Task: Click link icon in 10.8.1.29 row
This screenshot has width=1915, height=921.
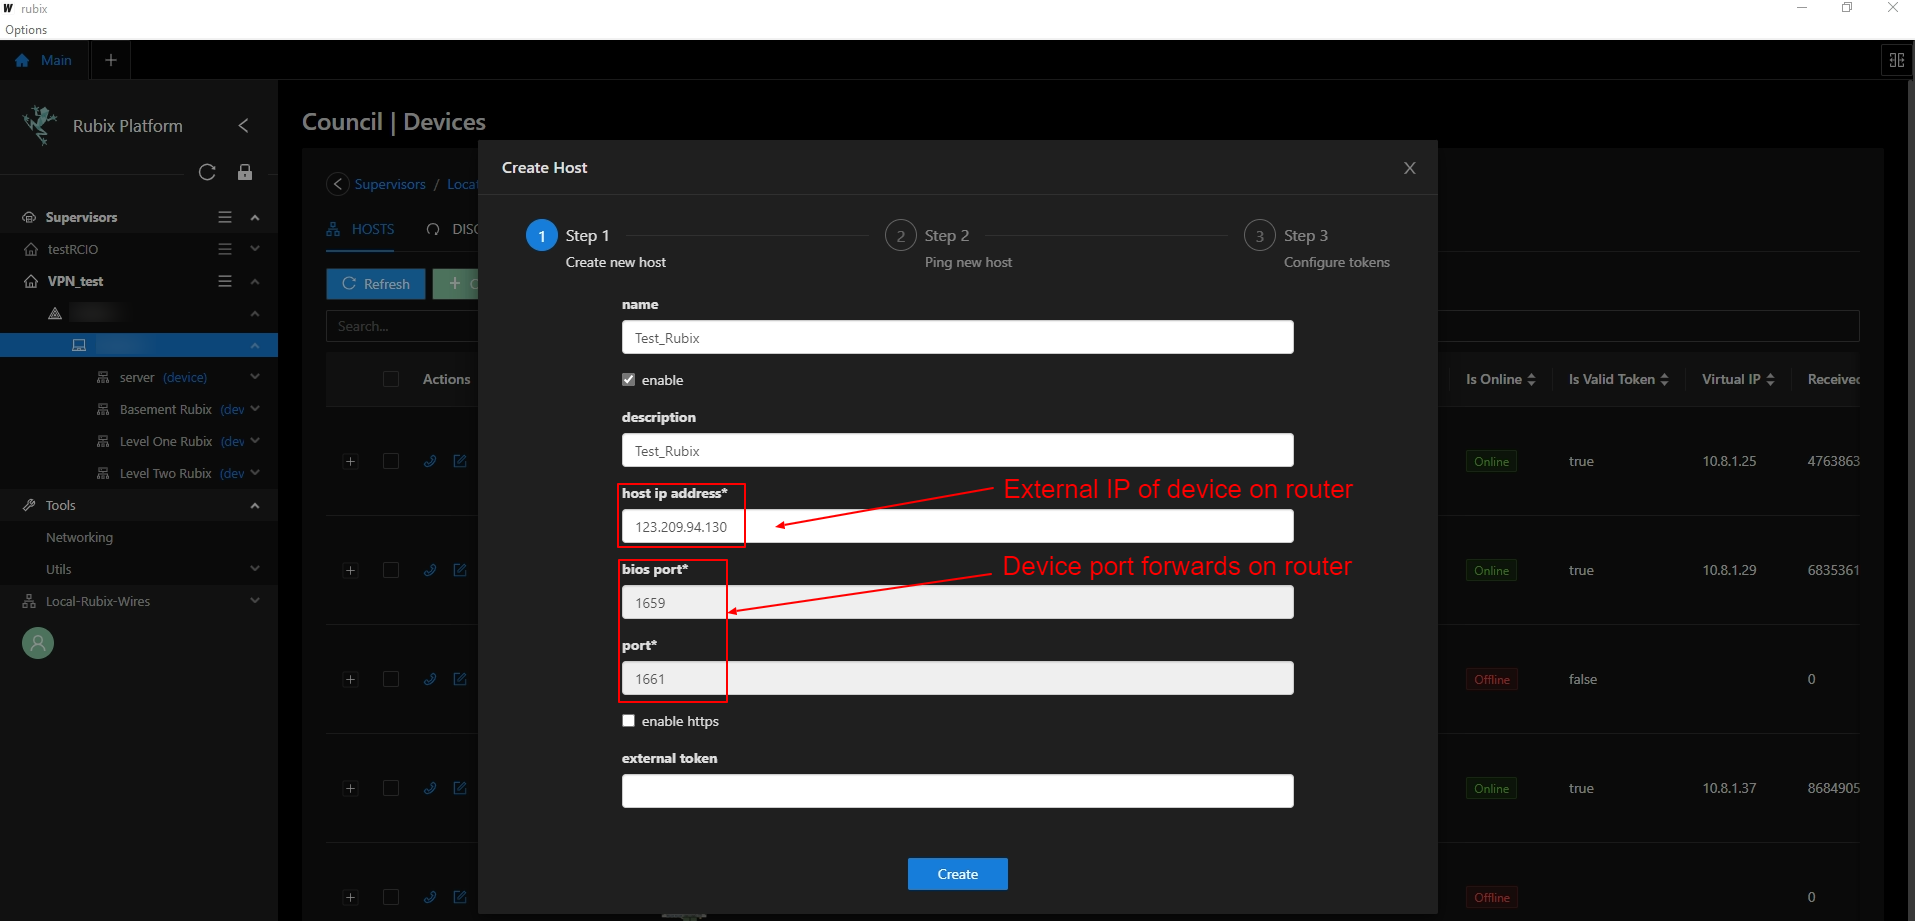Action: click(x=430, y=570)
